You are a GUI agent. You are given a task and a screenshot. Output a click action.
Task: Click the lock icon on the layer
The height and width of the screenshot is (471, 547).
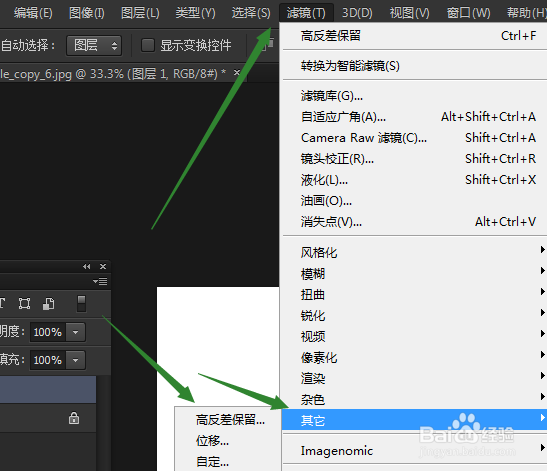[x=74, y=418]
